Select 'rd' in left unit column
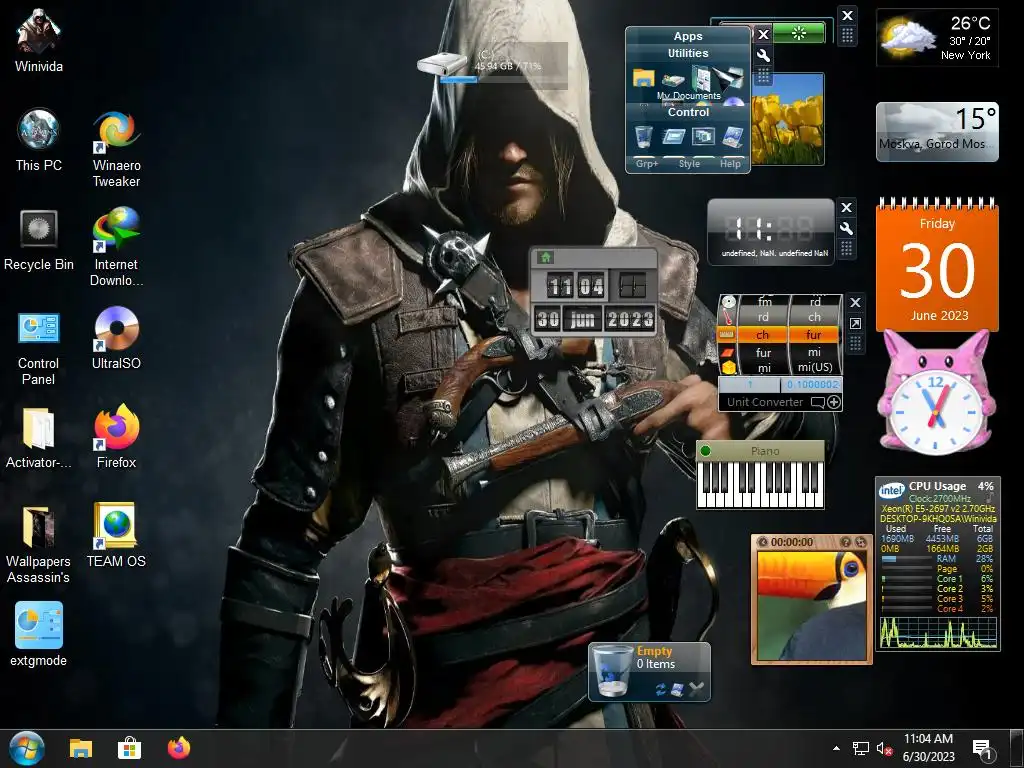 pos(763,317)
